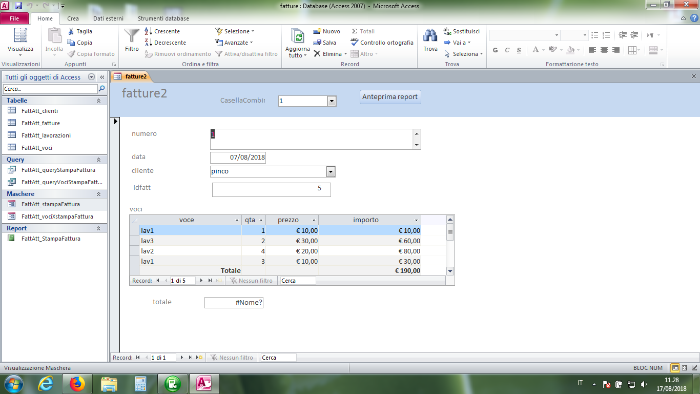The width and height of the screenshot is (700, 394).
Task: Click the navigation pane search magnifier
Action: tap(102, 89)
